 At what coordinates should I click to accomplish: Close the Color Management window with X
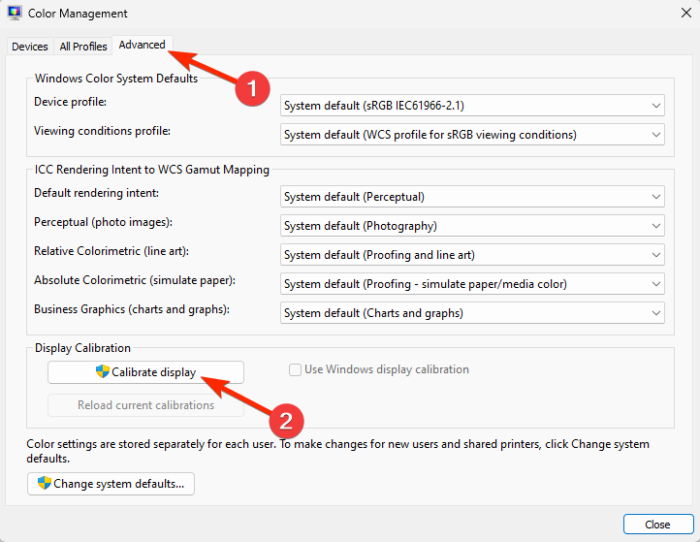(x=680, y=14)
